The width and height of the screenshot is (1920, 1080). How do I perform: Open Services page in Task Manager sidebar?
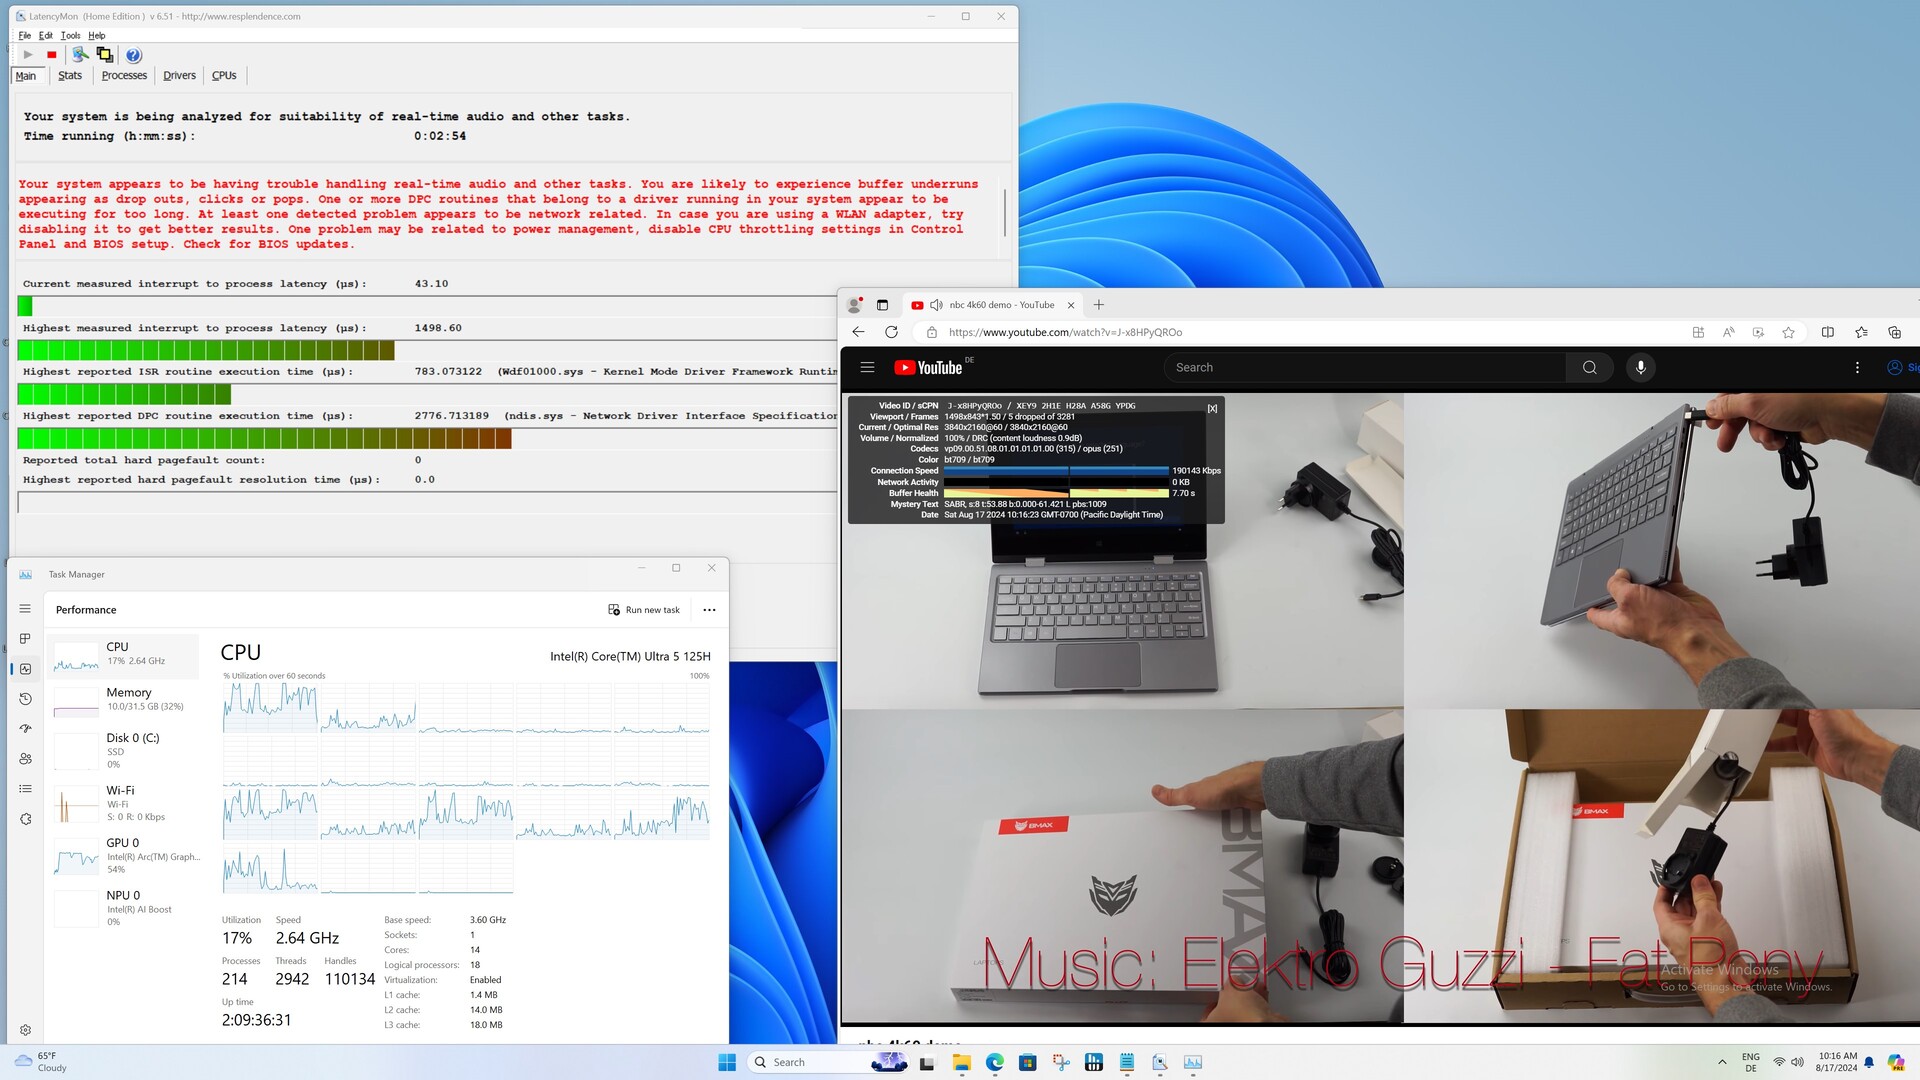pos(25,819)
